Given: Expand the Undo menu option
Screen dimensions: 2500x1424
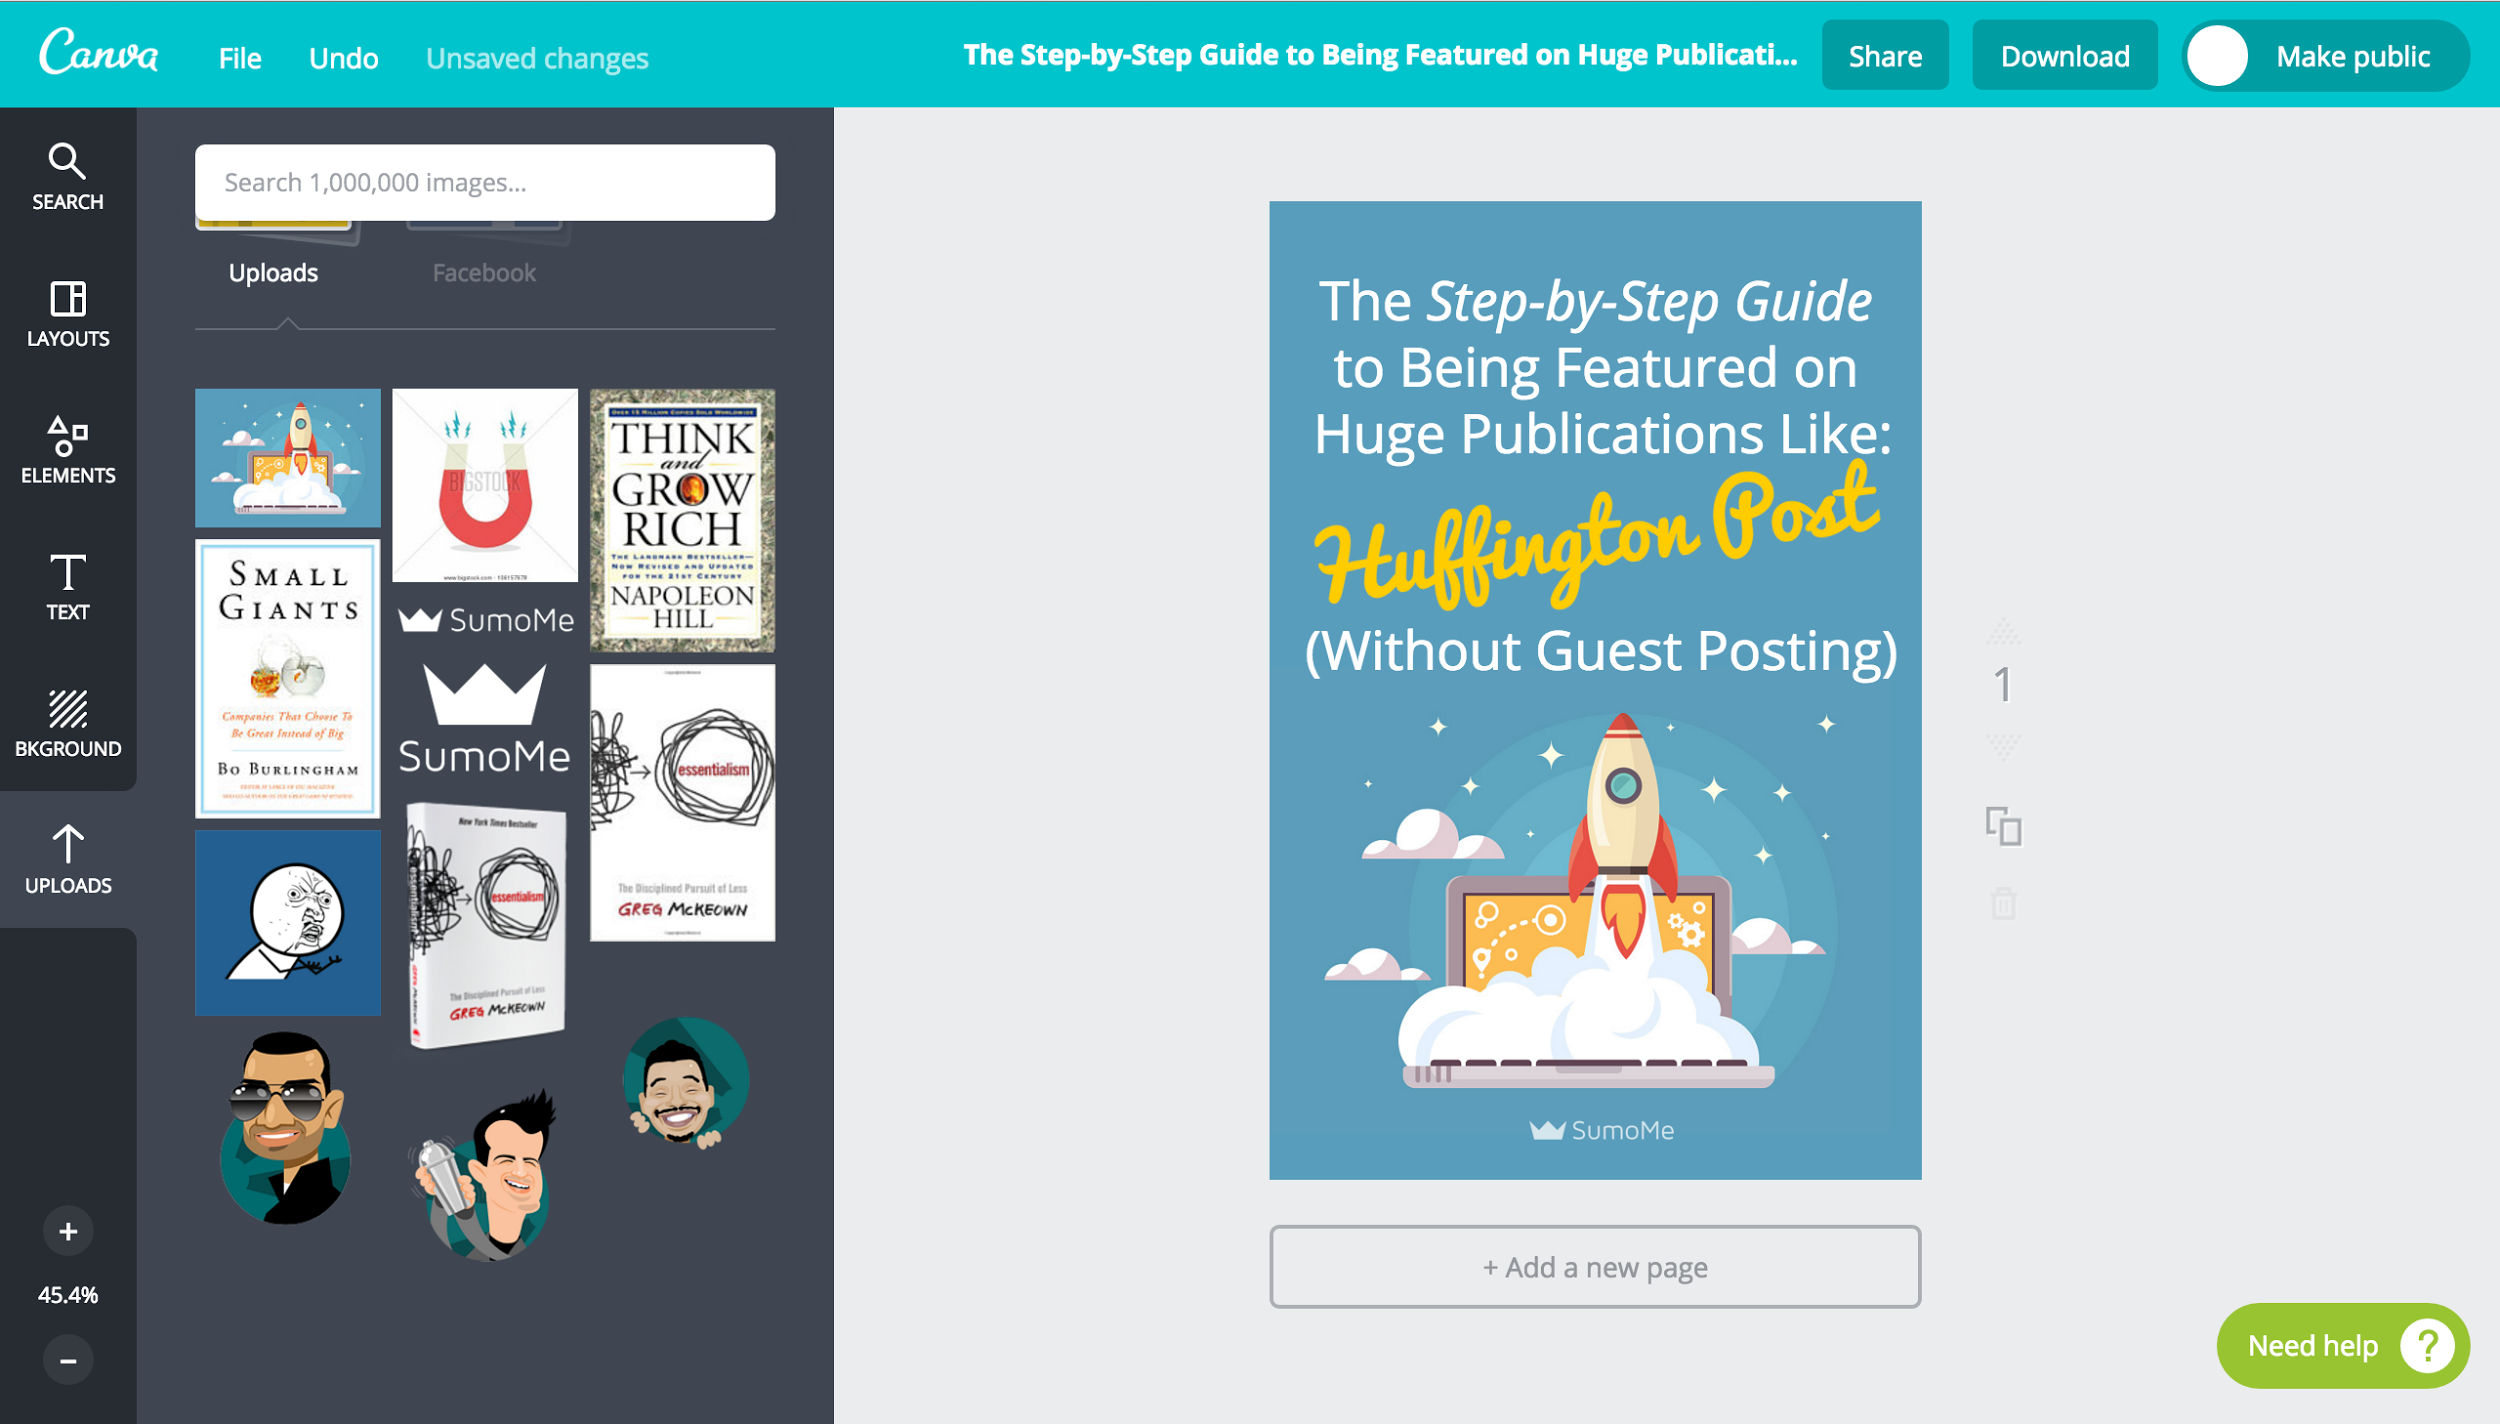Looking at the screenshot, I should coord(340,57).
